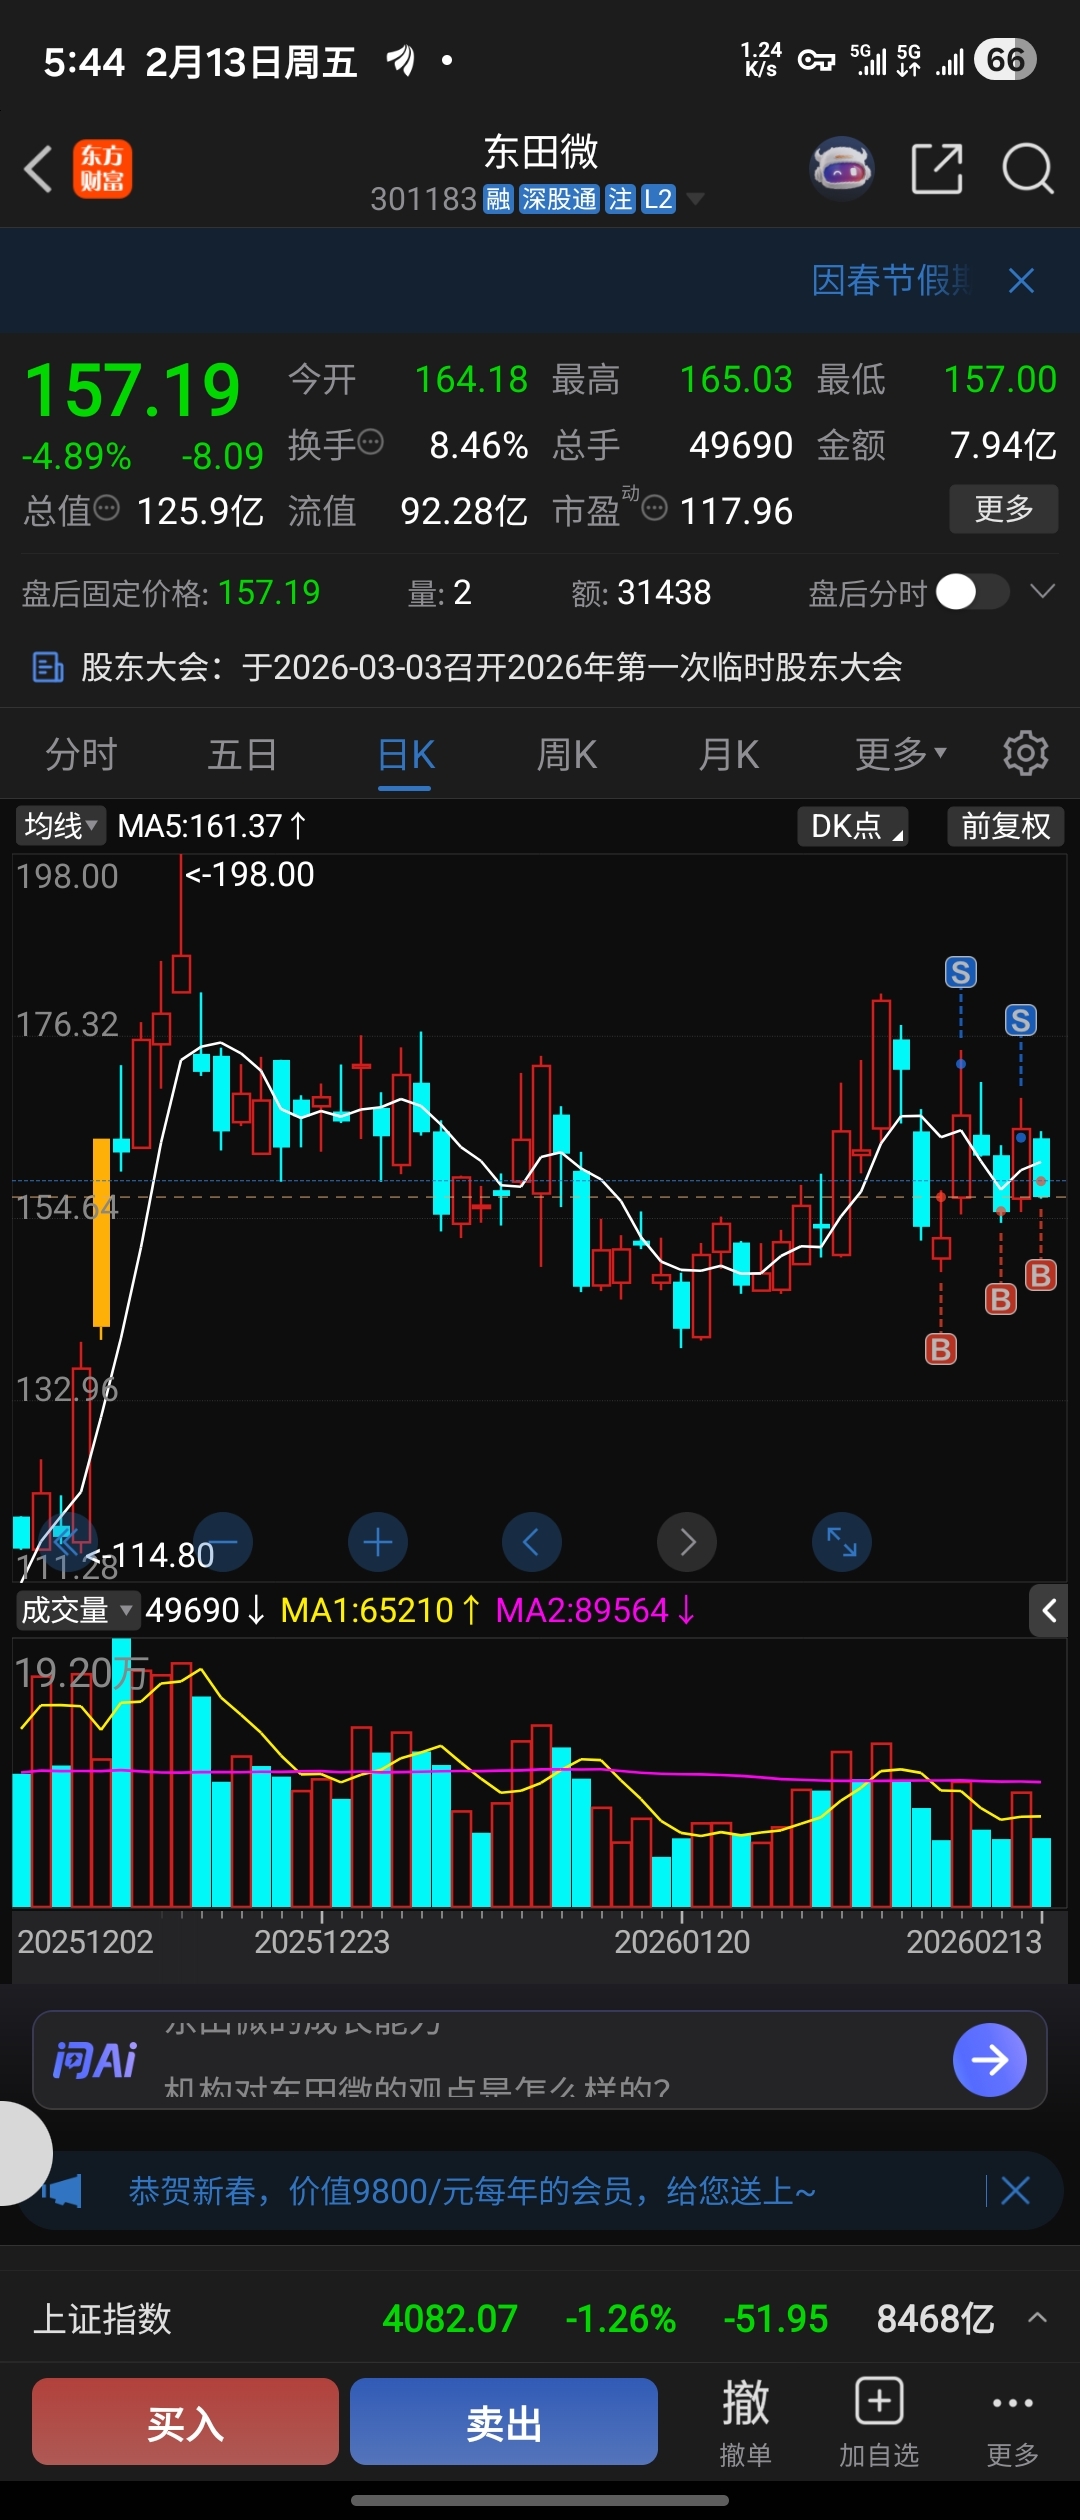1080x2520 pixels.
Task: Switch to 周K tab
Action: [567, 754]
